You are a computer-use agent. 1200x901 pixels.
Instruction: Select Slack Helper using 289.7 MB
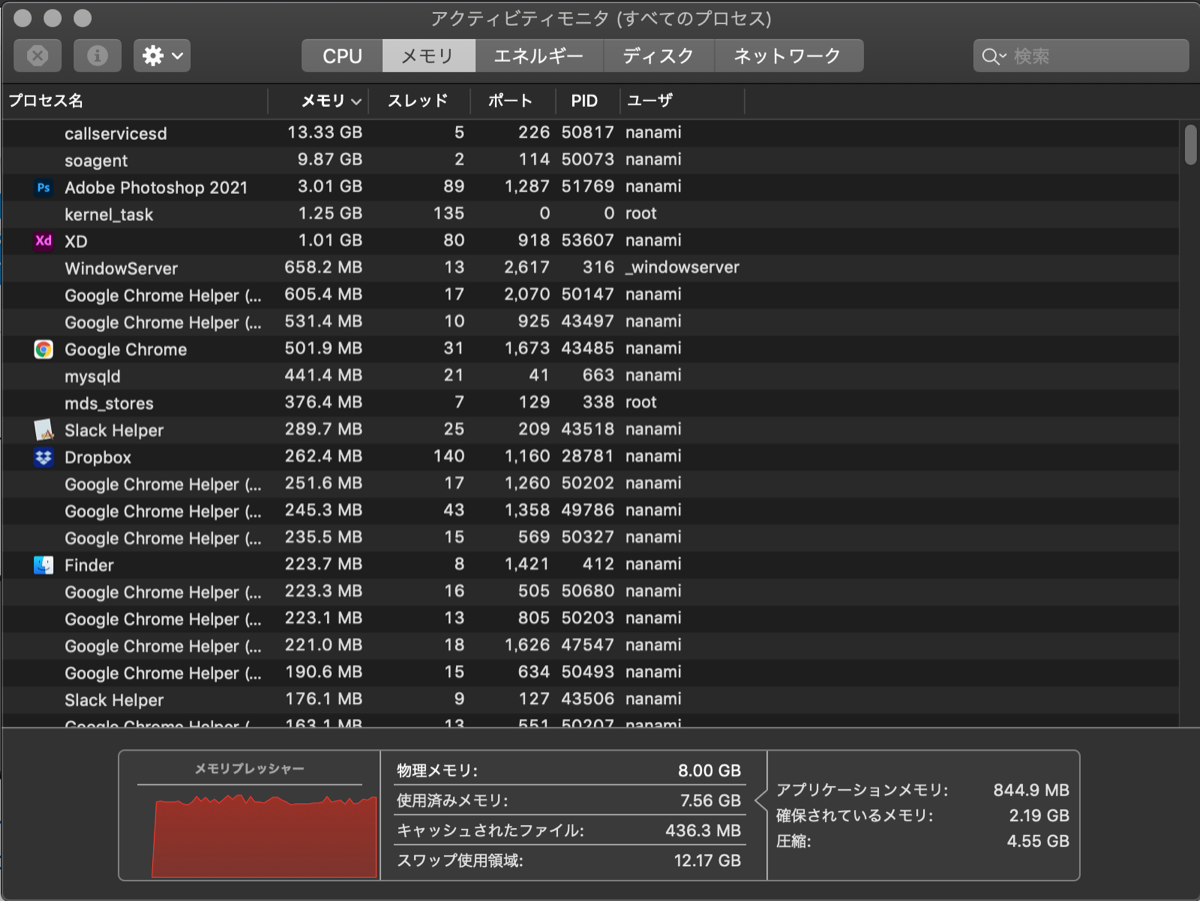[591, 430]
